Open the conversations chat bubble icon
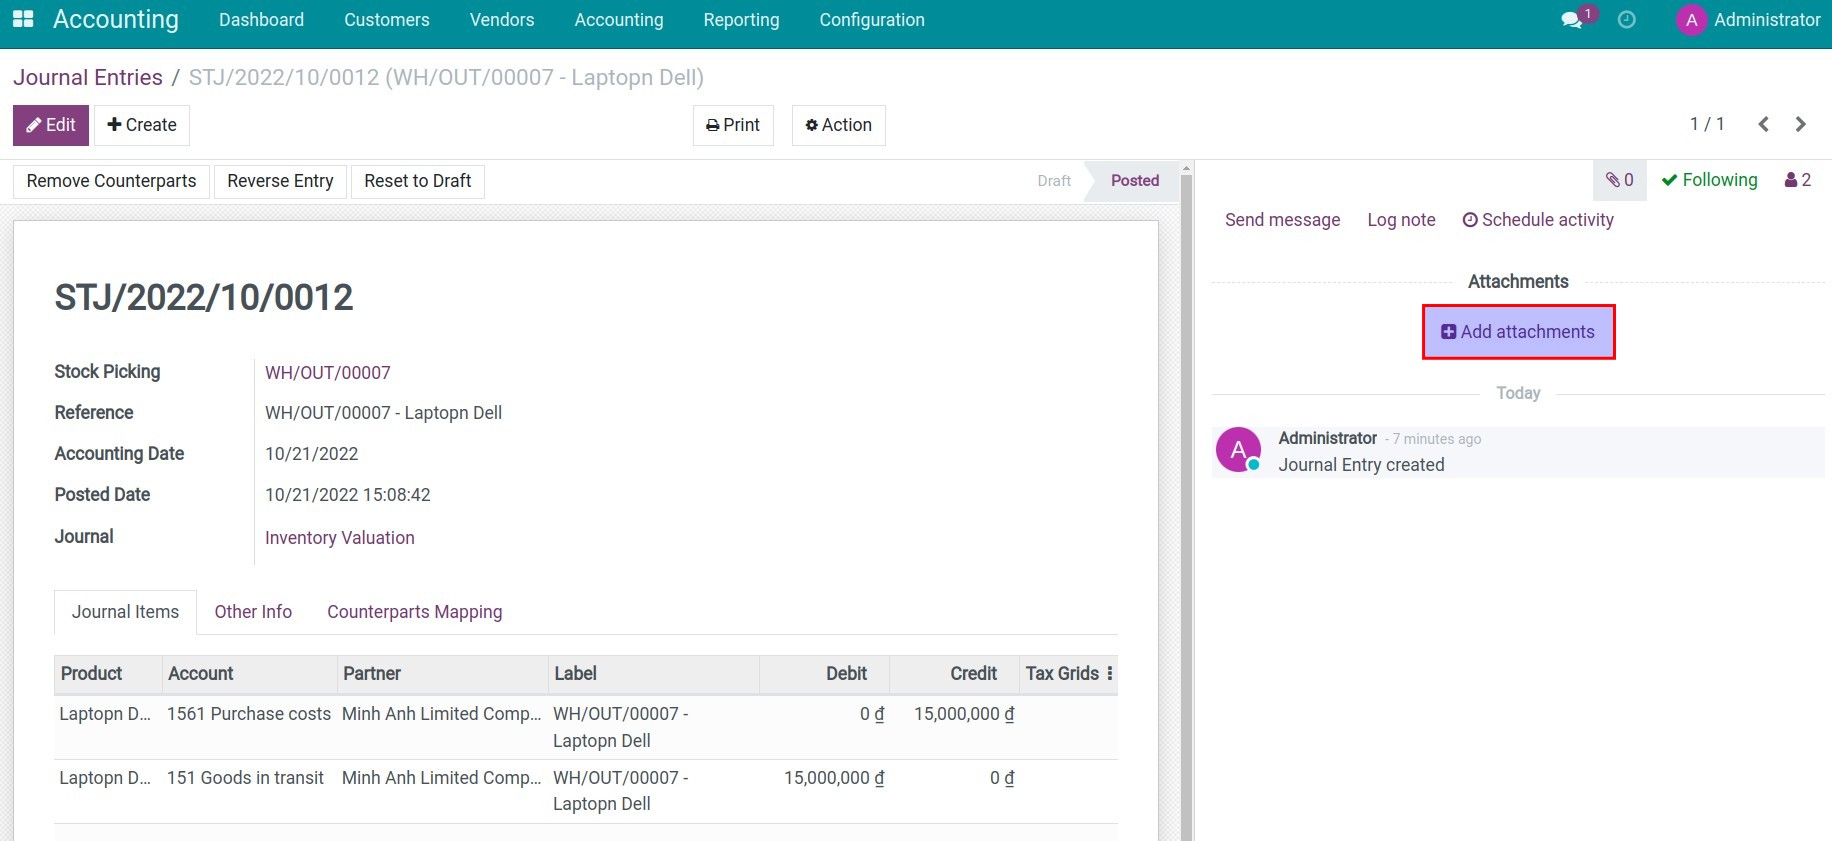The height and width of the screenshot is (841, 1832). (x=1572, y=20)
